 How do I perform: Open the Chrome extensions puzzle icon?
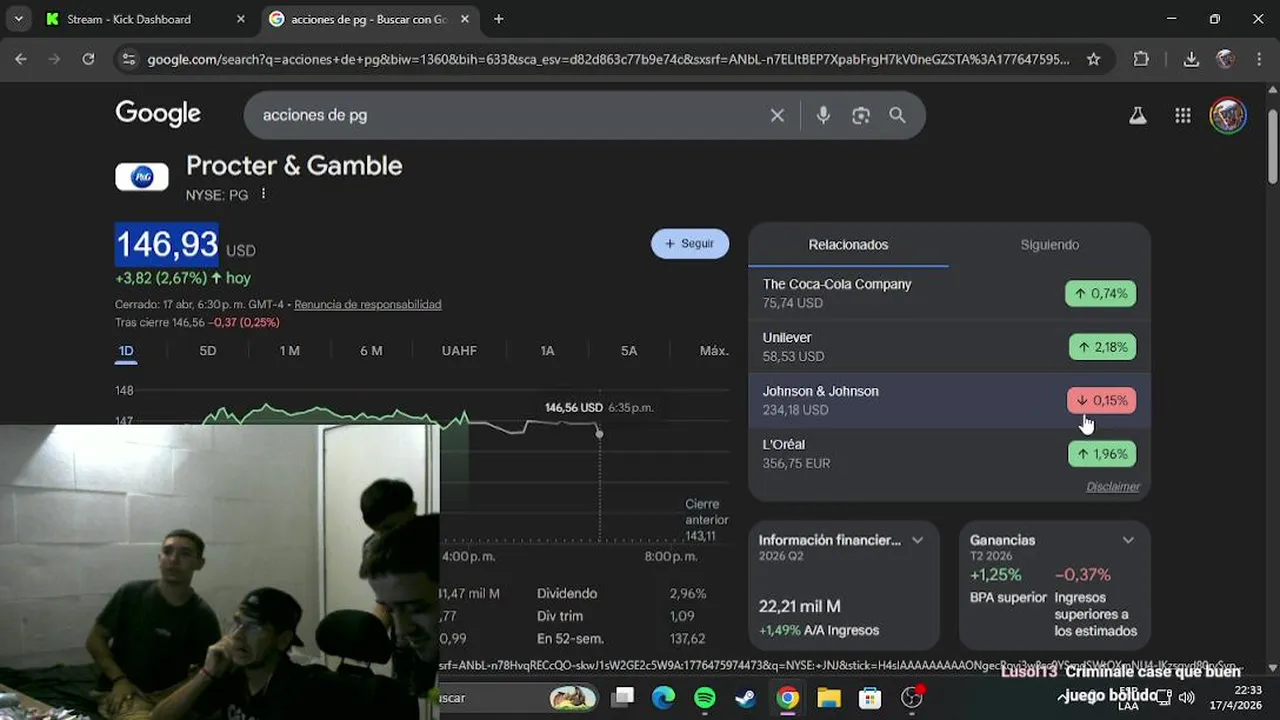[1141, 59]
